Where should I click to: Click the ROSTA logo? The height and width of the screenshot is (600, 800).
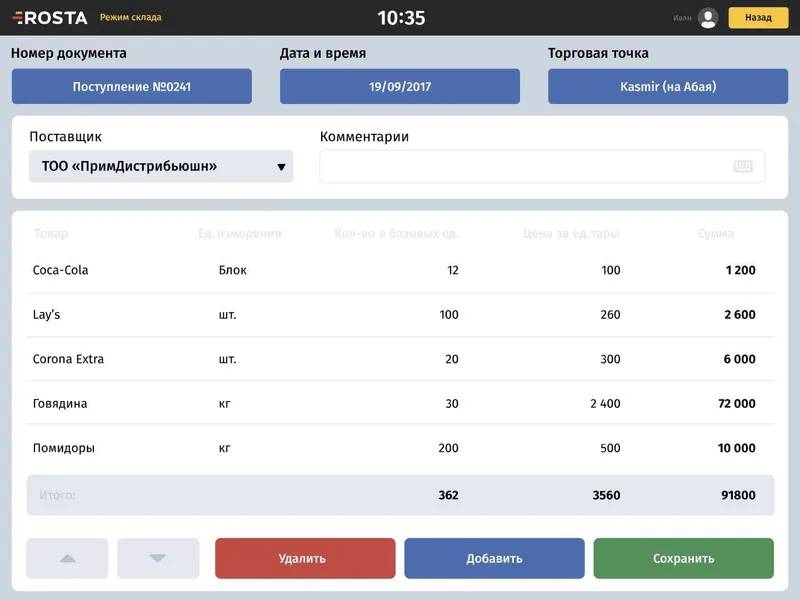(49, 18)
